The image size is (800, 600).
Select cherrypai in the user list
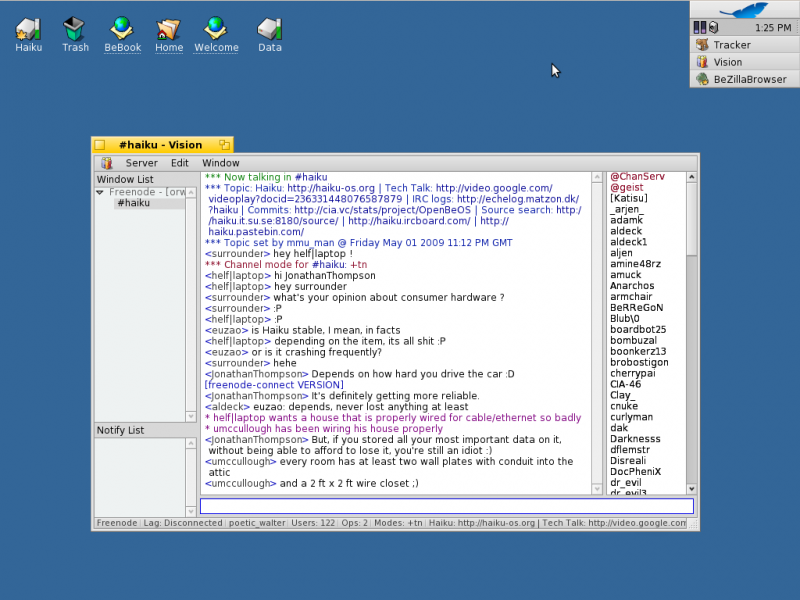pos(633,373)
